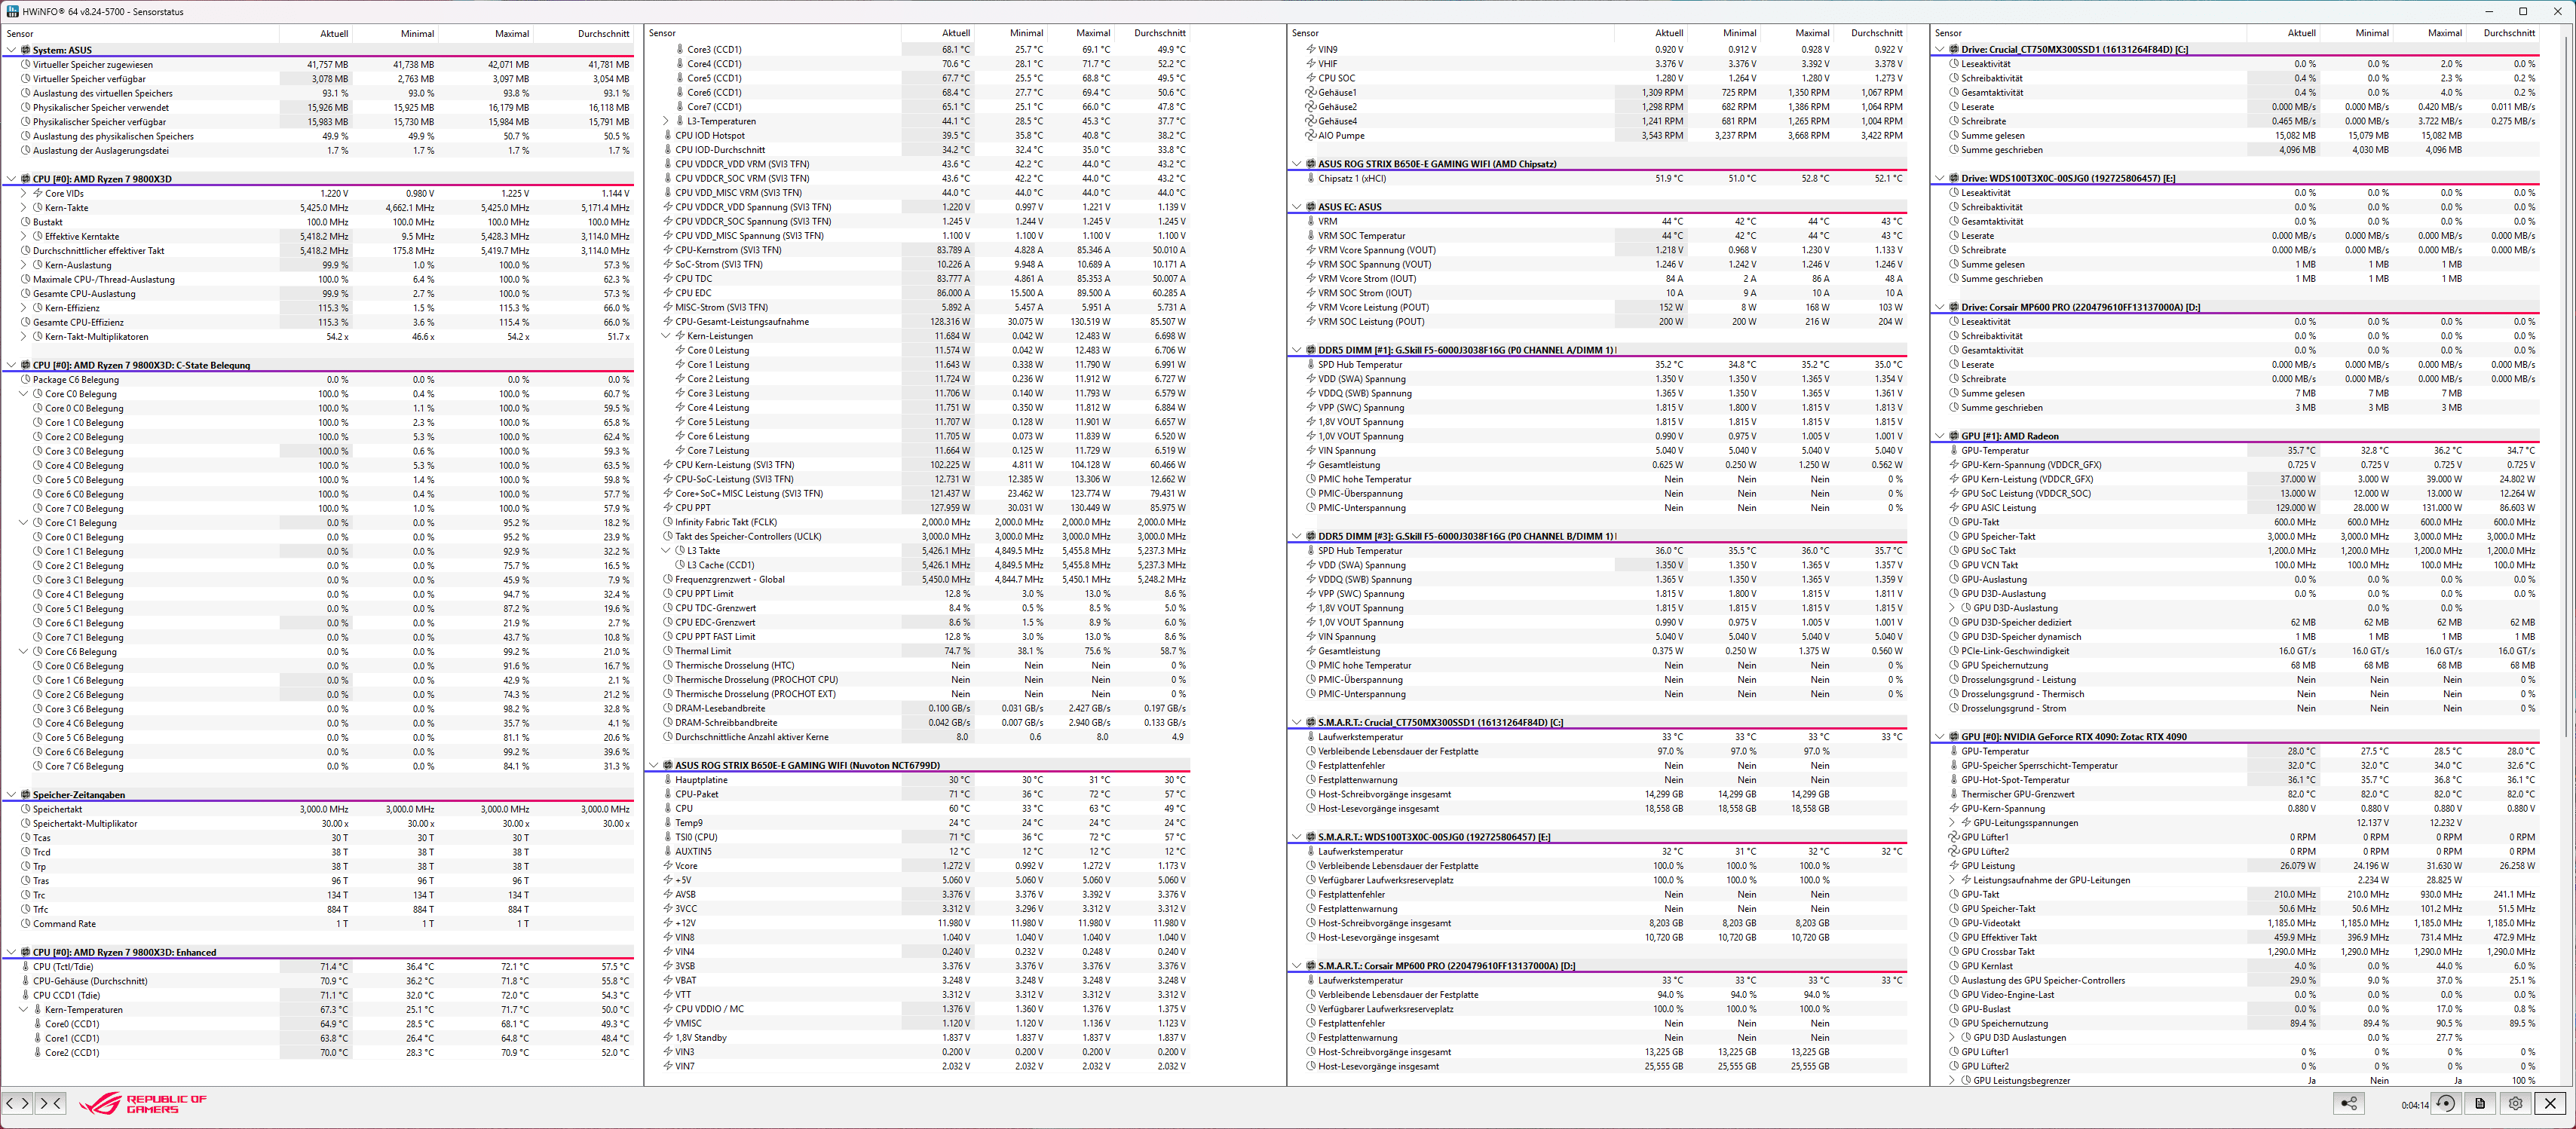2576x1129 pixels.
Task: Select the Core7 (CCD1) temperature row
Action: tap(919, 107)
